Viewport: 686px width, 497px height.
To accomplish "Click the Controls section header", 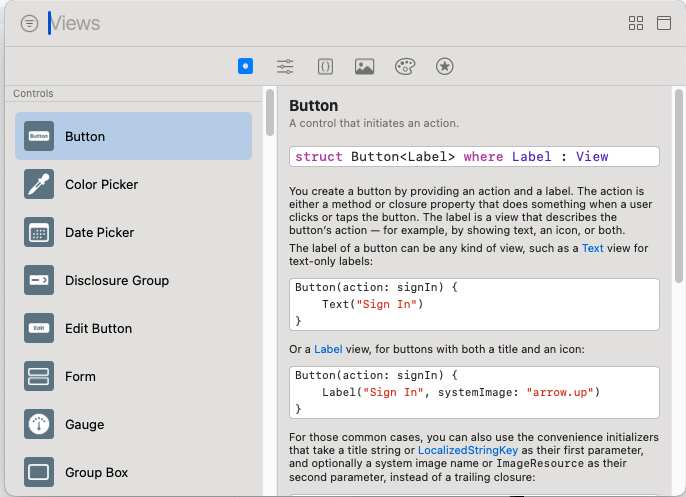I will pos(33,94).
